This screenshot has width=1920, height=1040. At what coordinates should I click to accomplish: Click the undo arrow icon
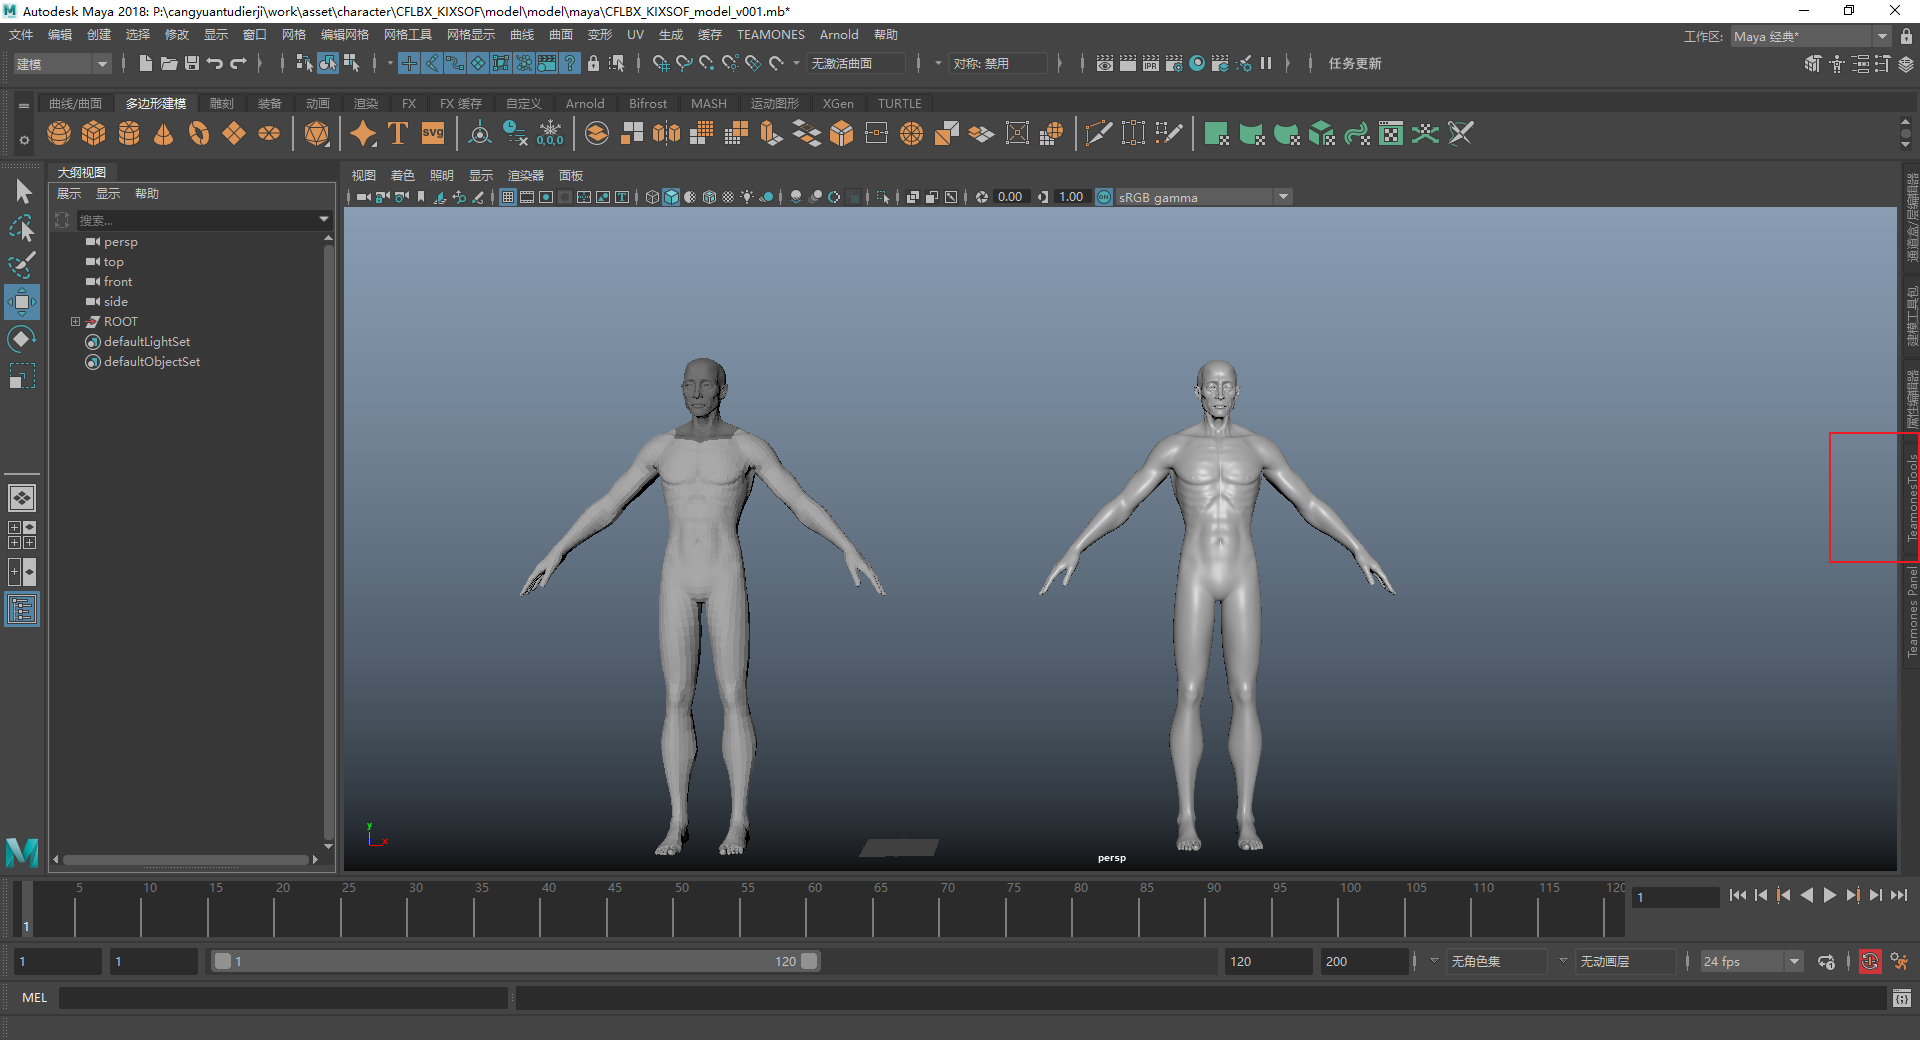(x=215, y=63)
